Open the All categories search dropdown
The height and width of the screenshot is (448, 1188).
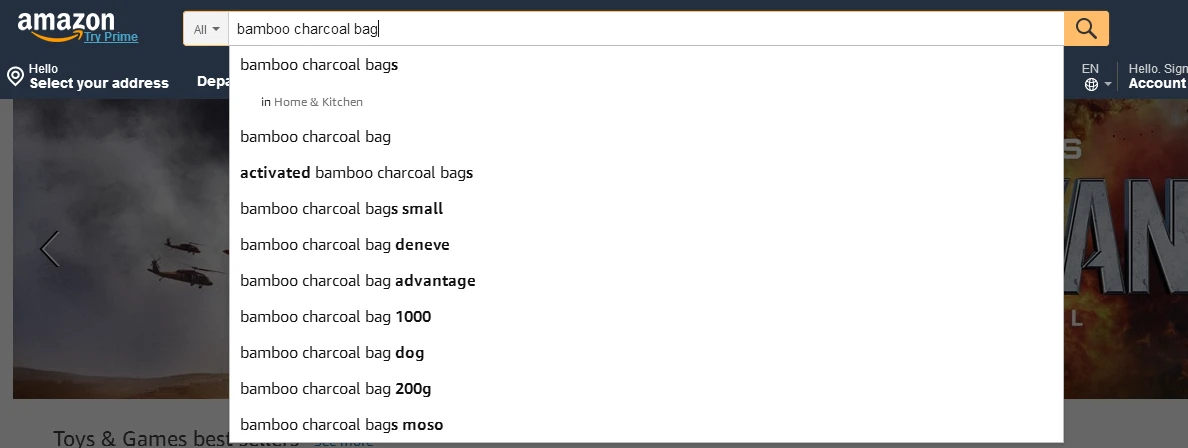206,29
